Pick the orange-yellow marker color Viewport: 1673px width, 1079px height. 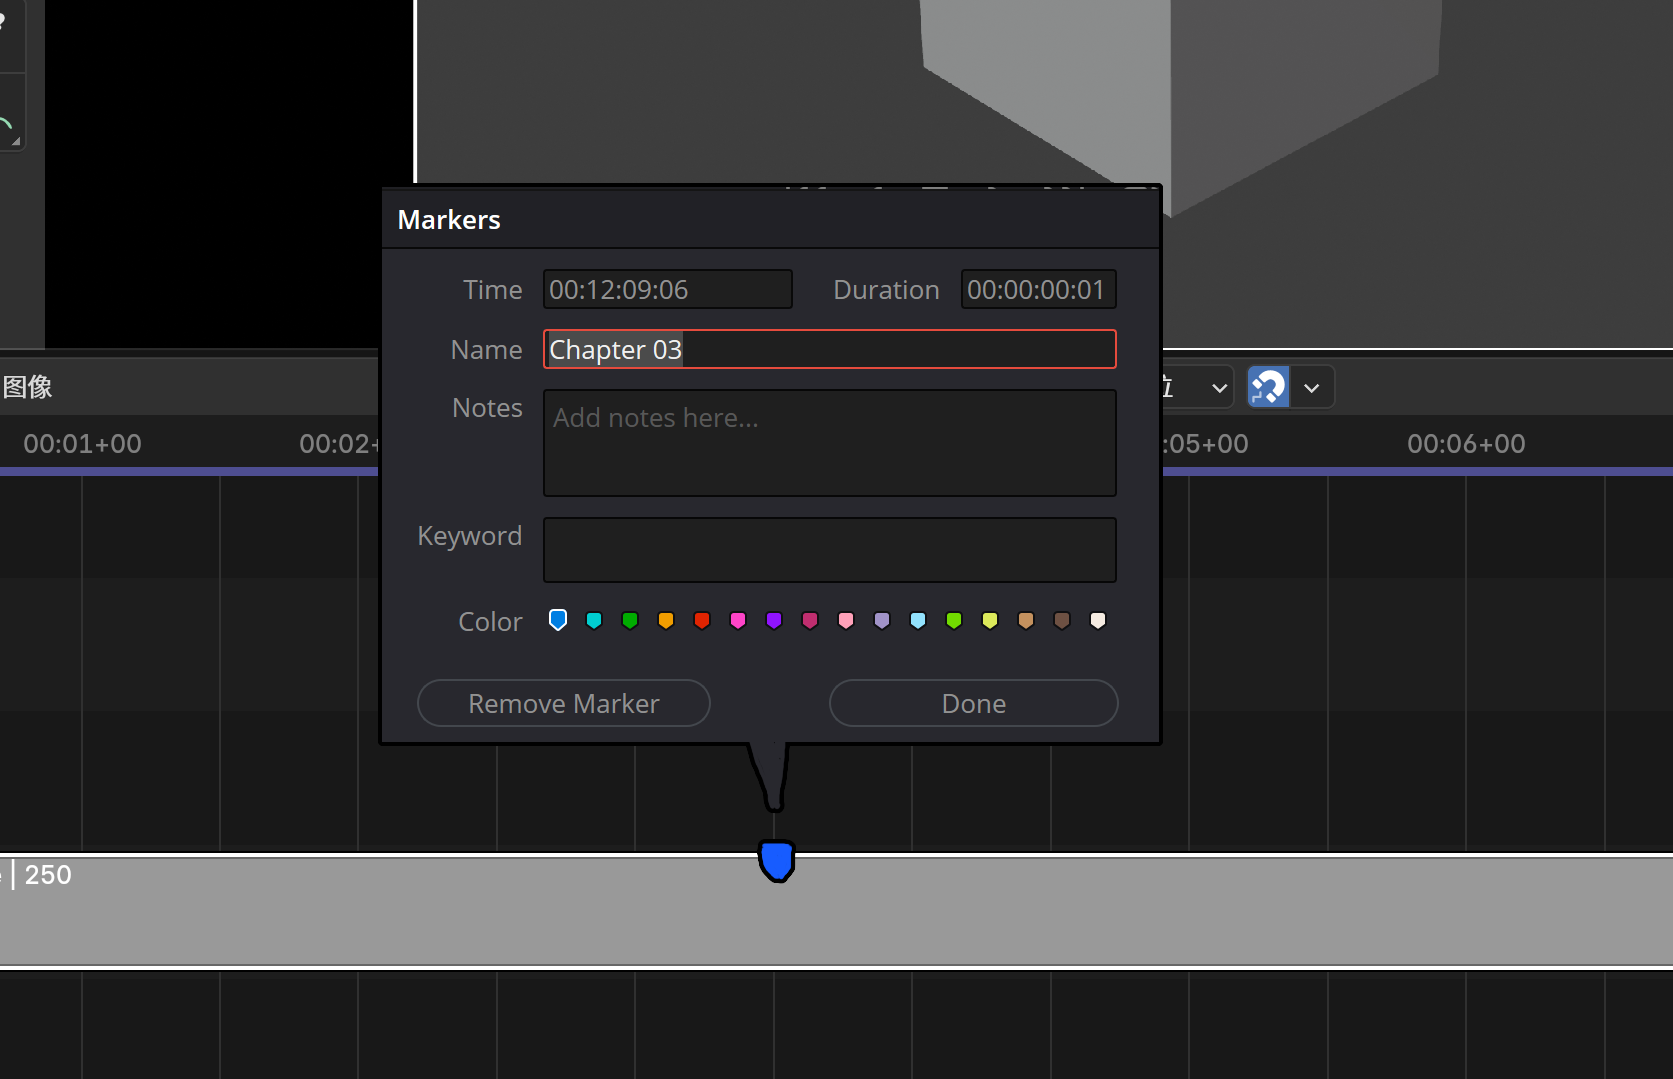pos(666,620)
